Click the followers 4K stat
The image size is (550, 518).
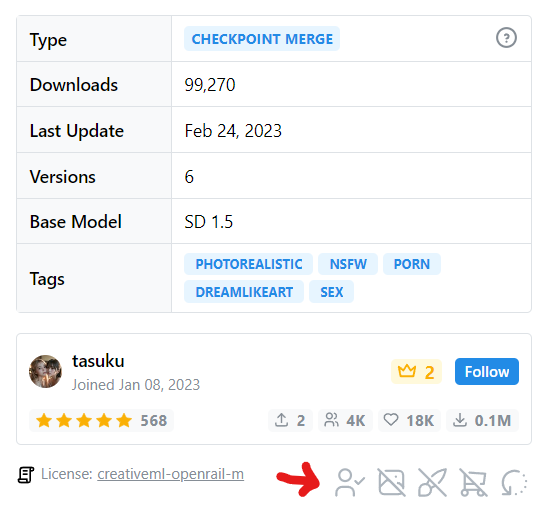tap(345, 420)
